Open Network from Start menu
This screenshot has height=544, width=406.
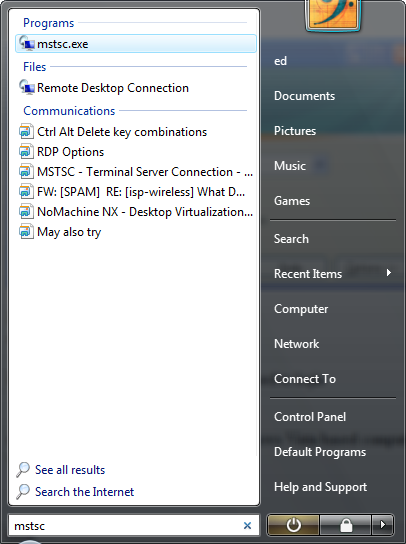tap(296, 344)
